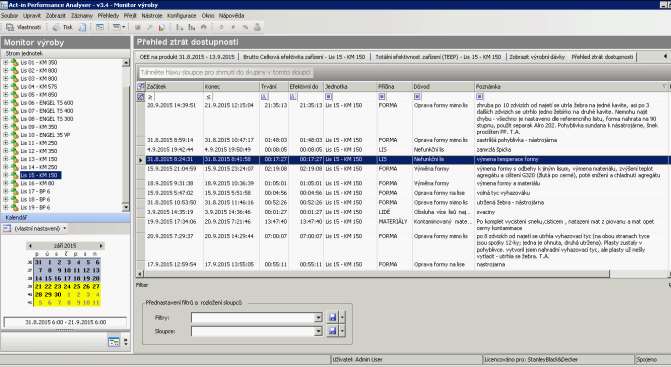
Task: Click the machine icon of Lis 01 - KM 350
Action: (x=15, y=62)
